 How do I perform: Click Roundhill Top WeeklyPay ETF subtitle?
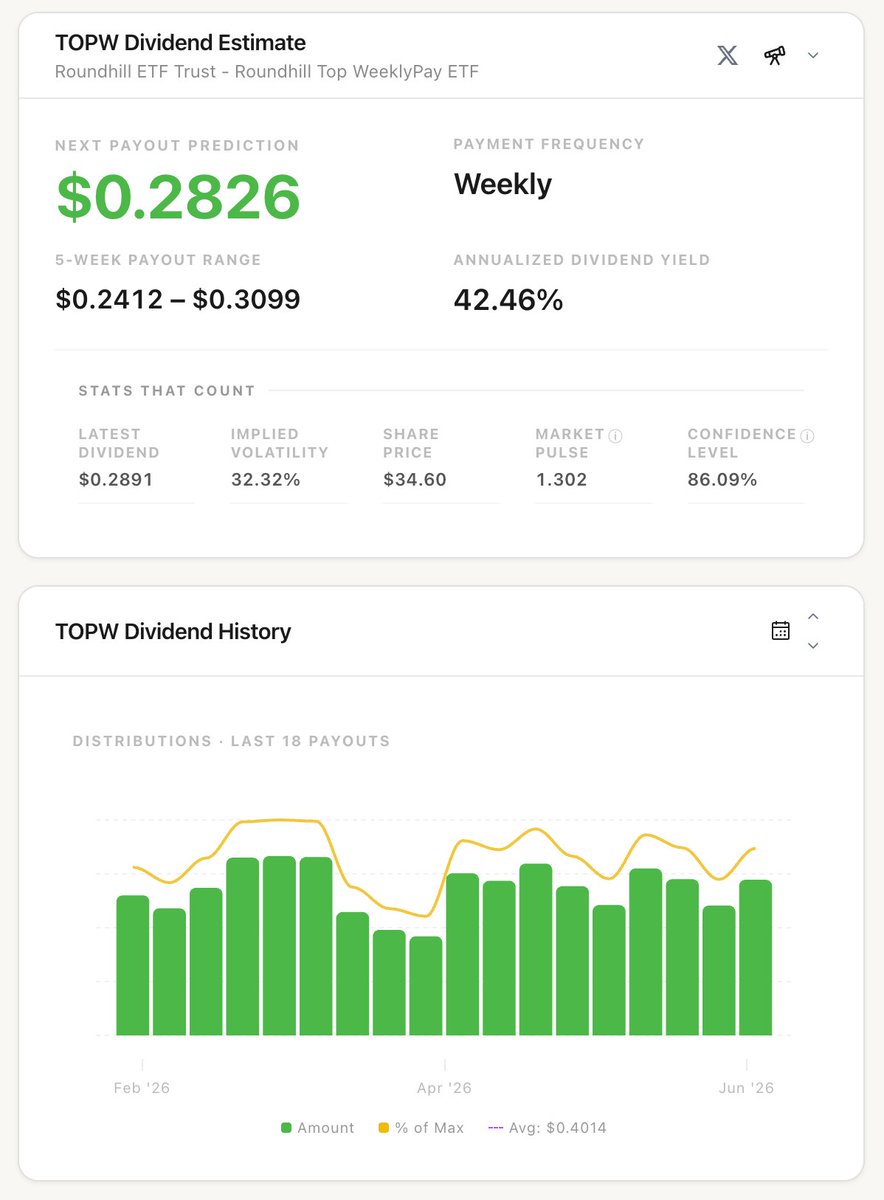(x=267, y=72)
